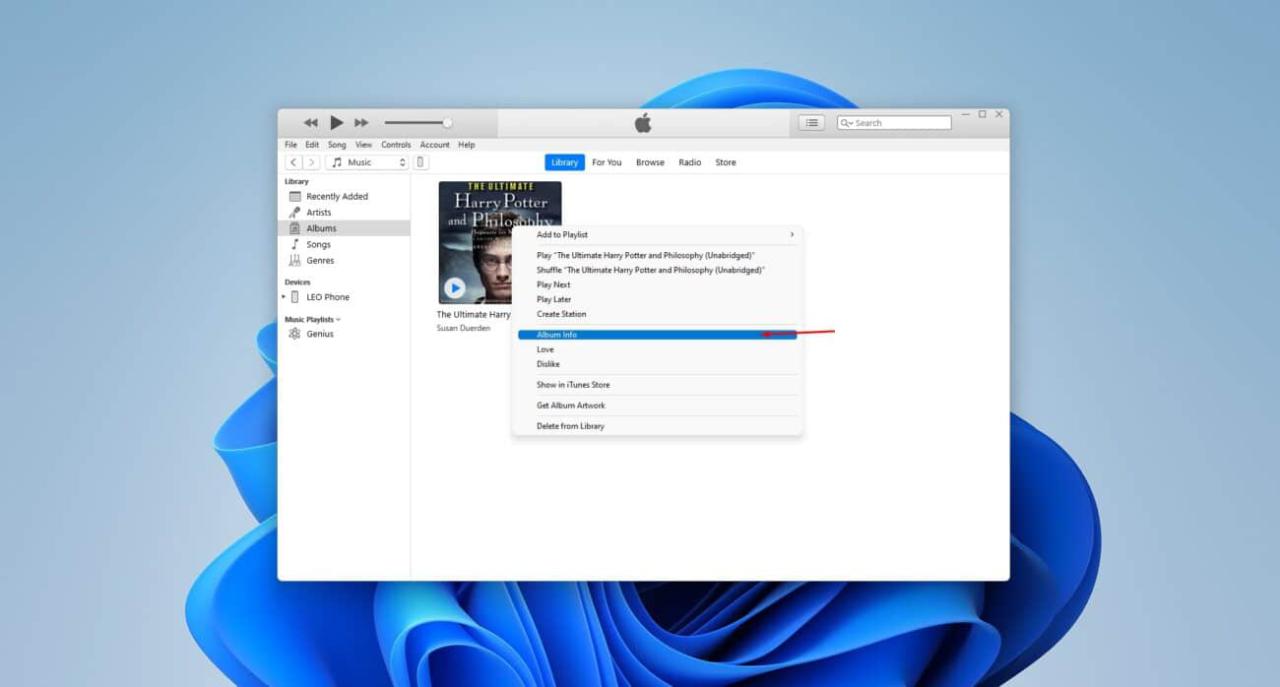Choose Play Next from context menu
1280x687 pixels.
657,285
